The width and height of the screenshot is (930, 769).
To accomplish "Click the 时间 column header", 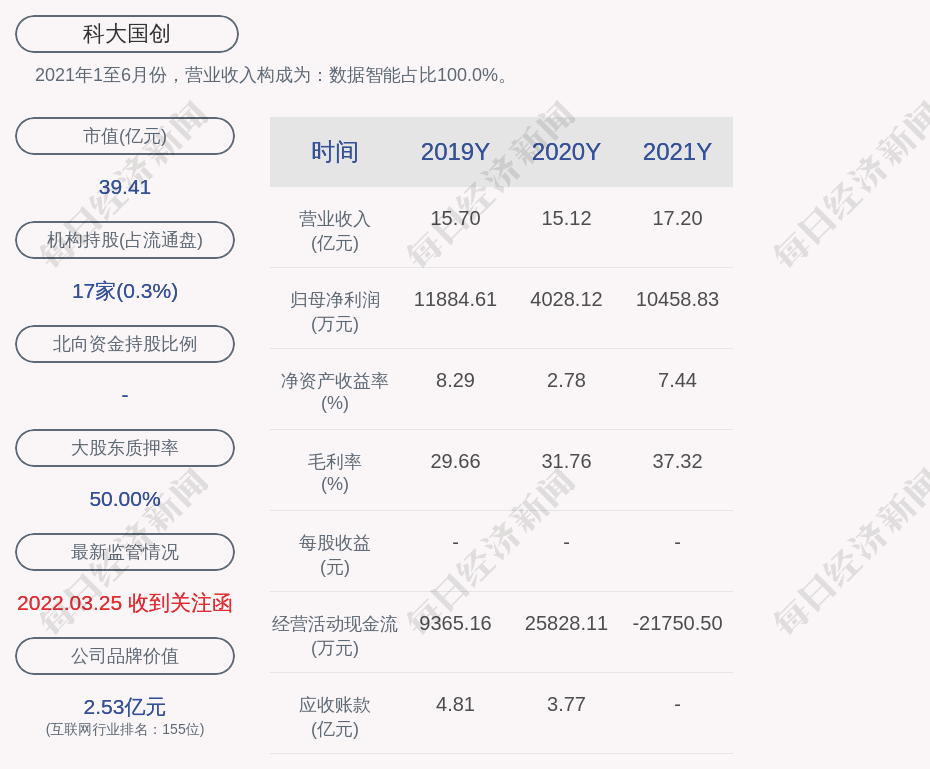I will click(x=335, y=152).
